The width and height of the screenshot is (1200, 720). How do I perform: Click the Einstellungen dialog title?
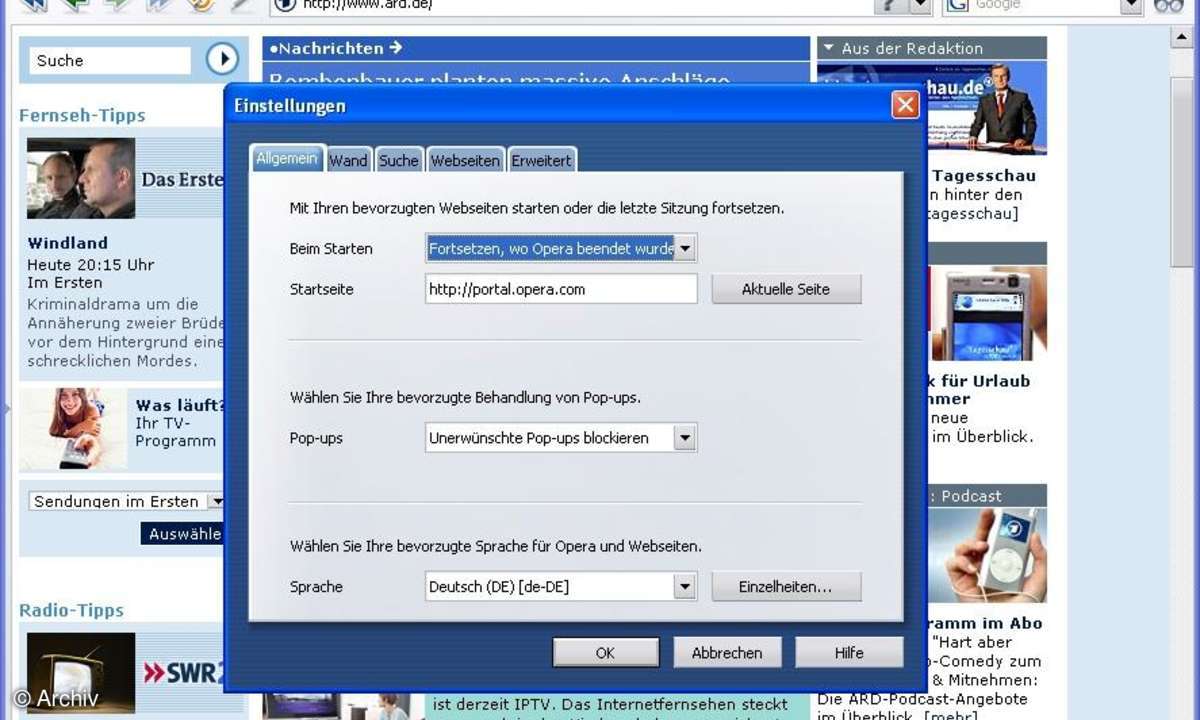pyautogui.click(x=290, y=106)
